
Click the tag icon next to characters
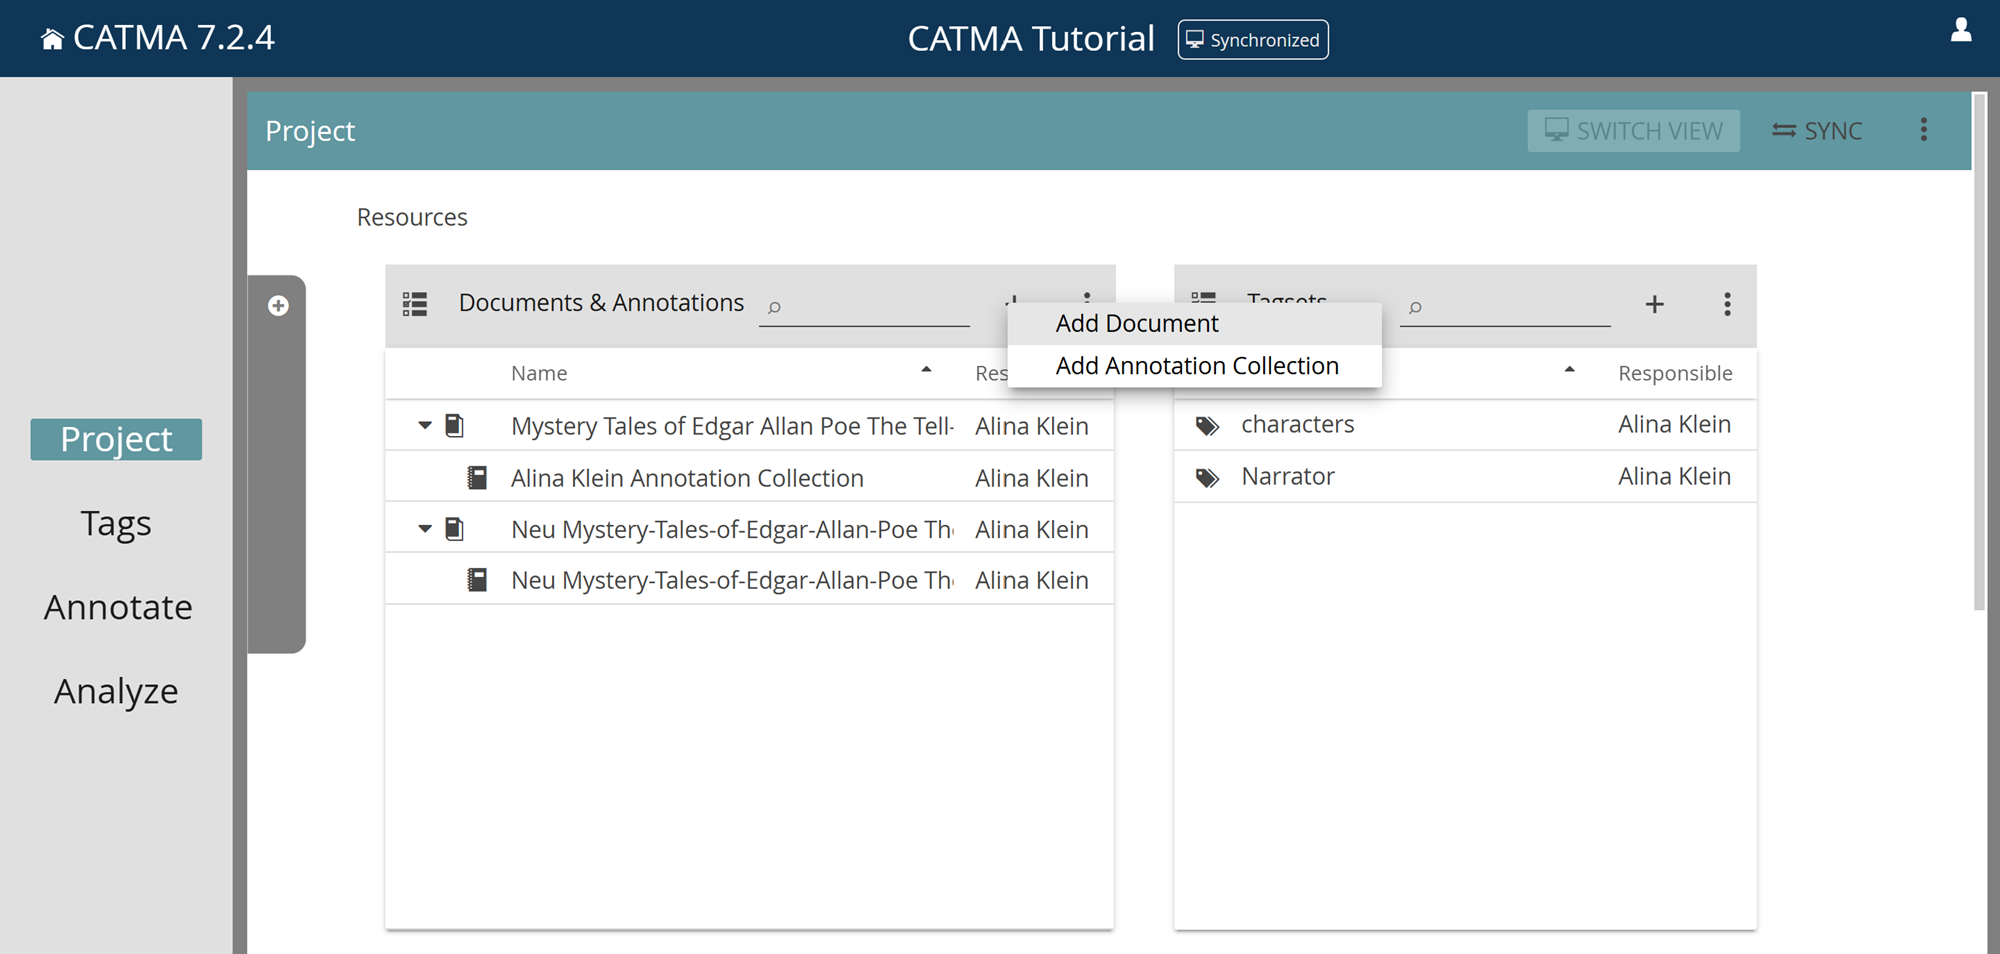click(1206, 424)
